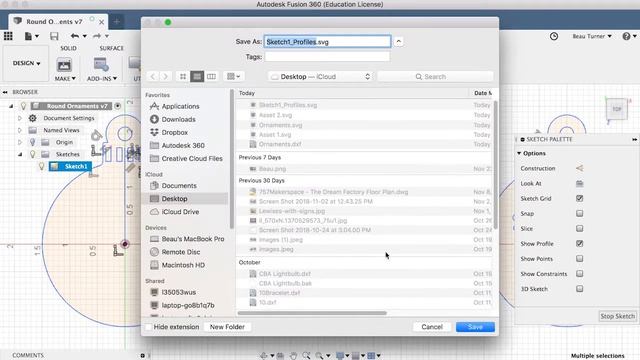
Task: Enable Show Constraints checkbox
Action: click(580, 274)
